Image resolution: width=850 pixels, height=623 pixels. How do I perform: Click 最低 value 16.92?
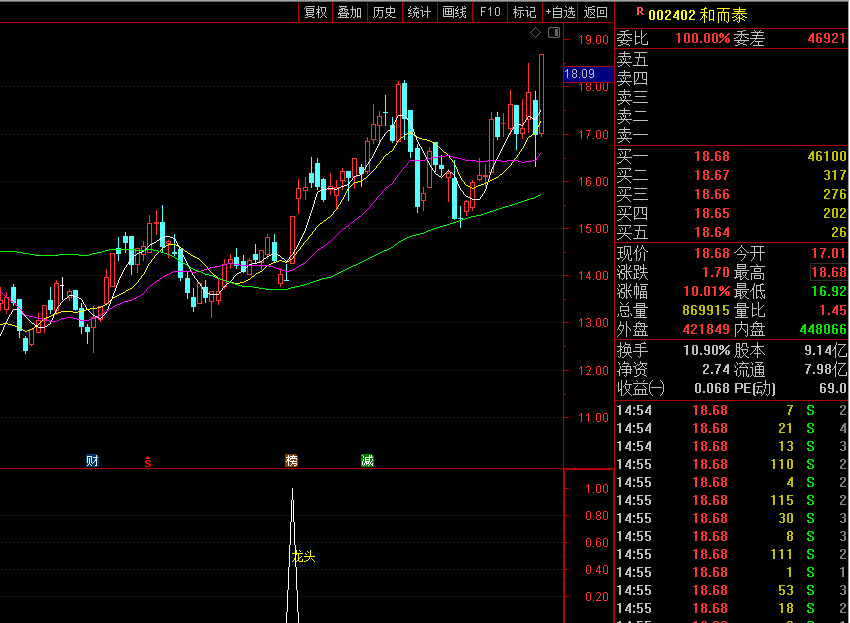tap(828, 292)
